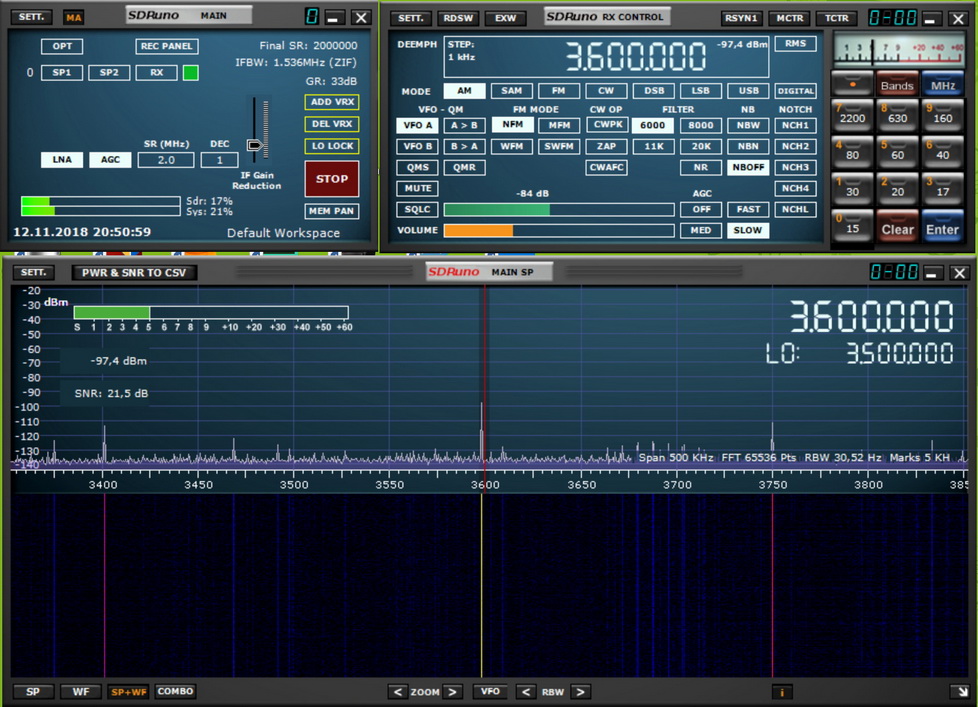Click MEM PAN button
Image resolution: width=978 pixels, height=707 pixels.
[x=332, y=211]
